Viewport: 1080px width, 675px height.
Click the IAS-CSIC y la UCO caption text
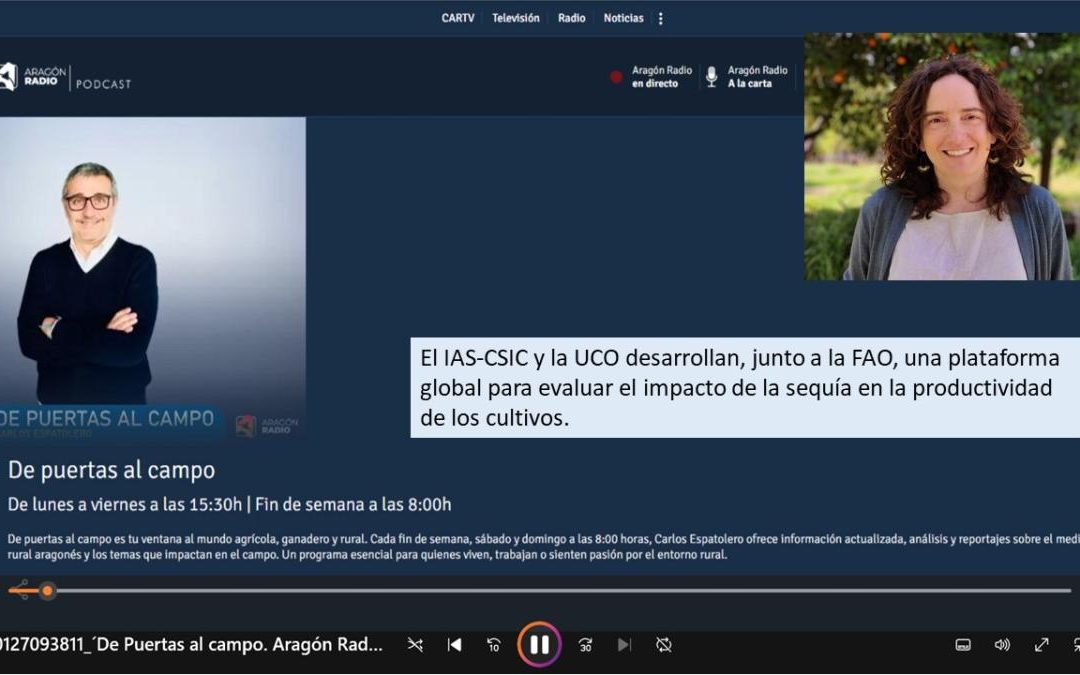tap(745, 388)
